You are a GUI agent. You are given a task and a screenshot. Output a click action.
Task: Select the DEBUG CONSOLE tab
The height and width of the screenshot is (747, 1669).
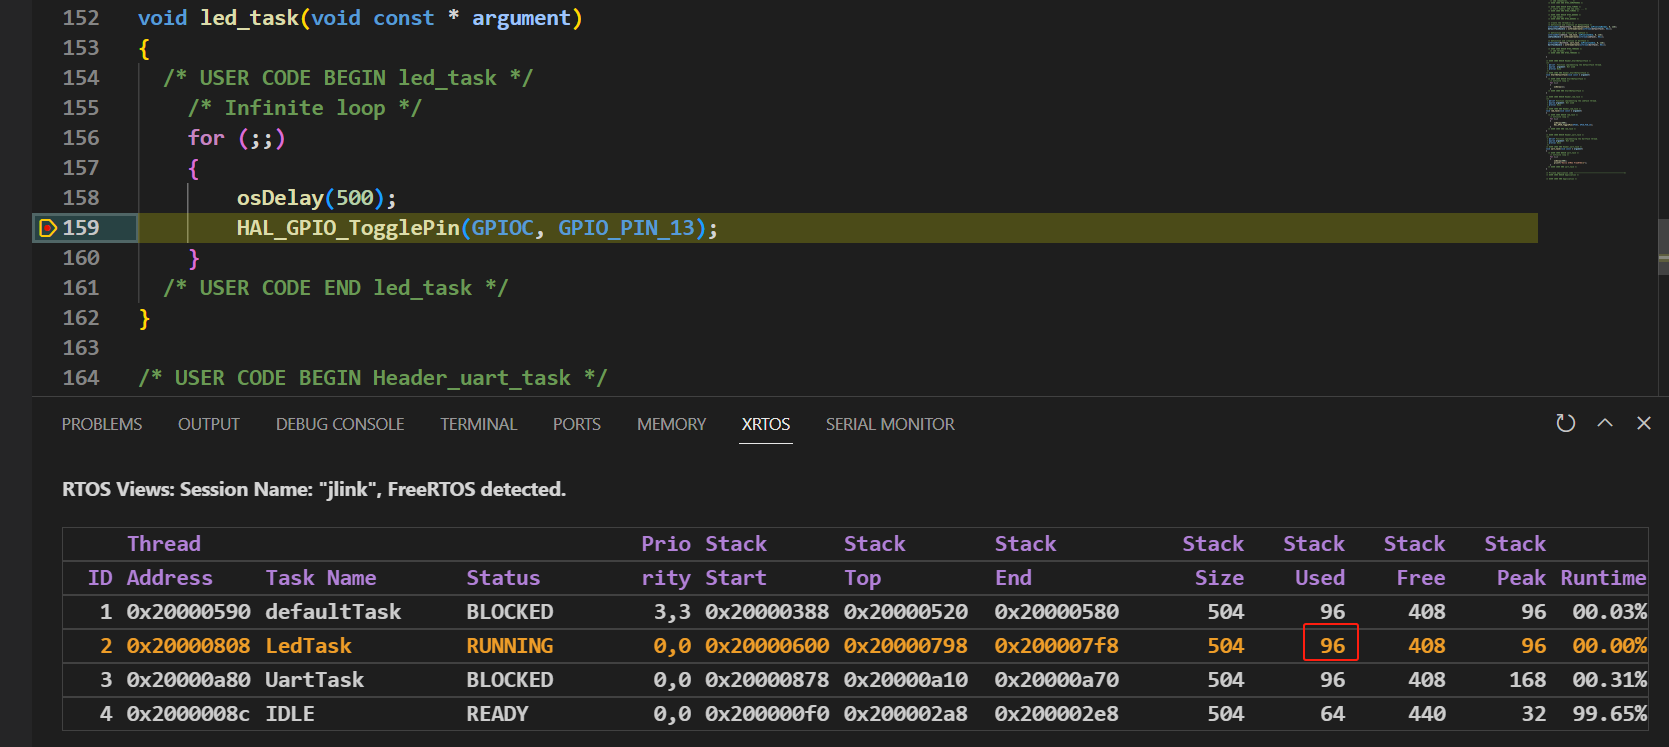pyautogui.click(x=340, y=424)
